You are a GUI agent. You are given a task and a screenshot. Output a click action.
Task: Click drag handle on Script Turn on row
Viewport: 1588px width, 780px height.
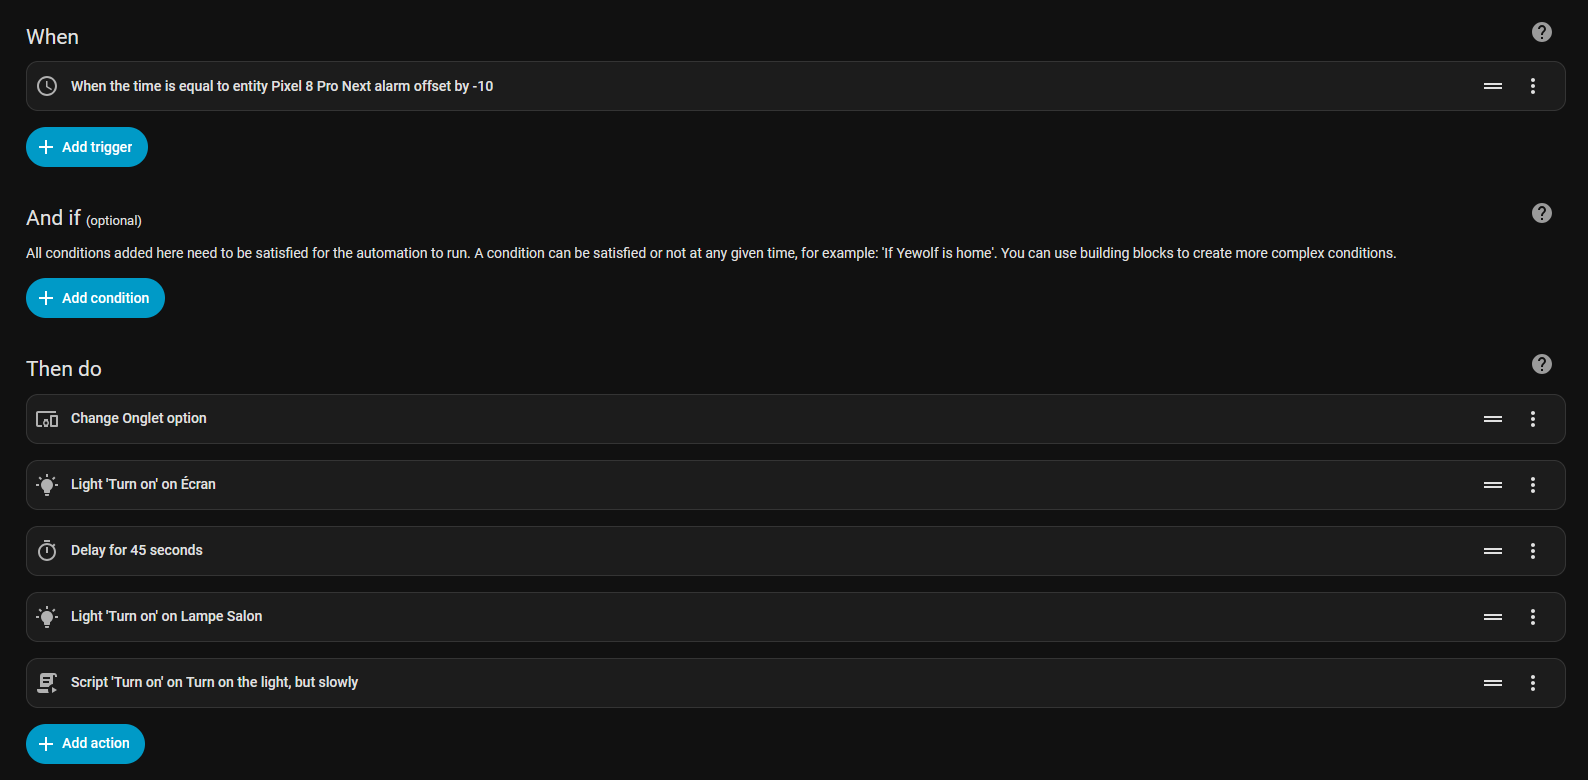[x=1492, y=683]
